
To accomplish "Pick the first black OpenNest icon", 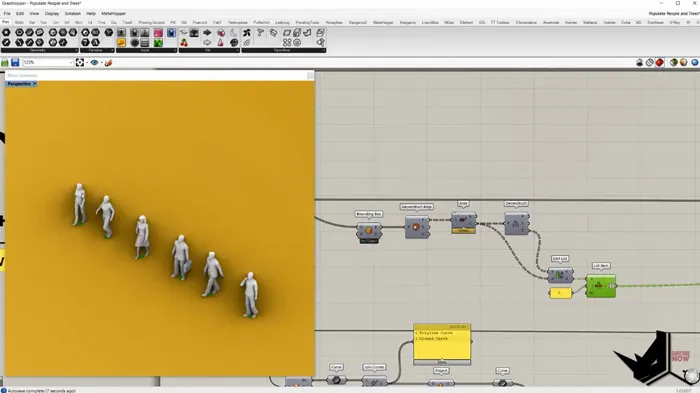I will pos(246,33).
